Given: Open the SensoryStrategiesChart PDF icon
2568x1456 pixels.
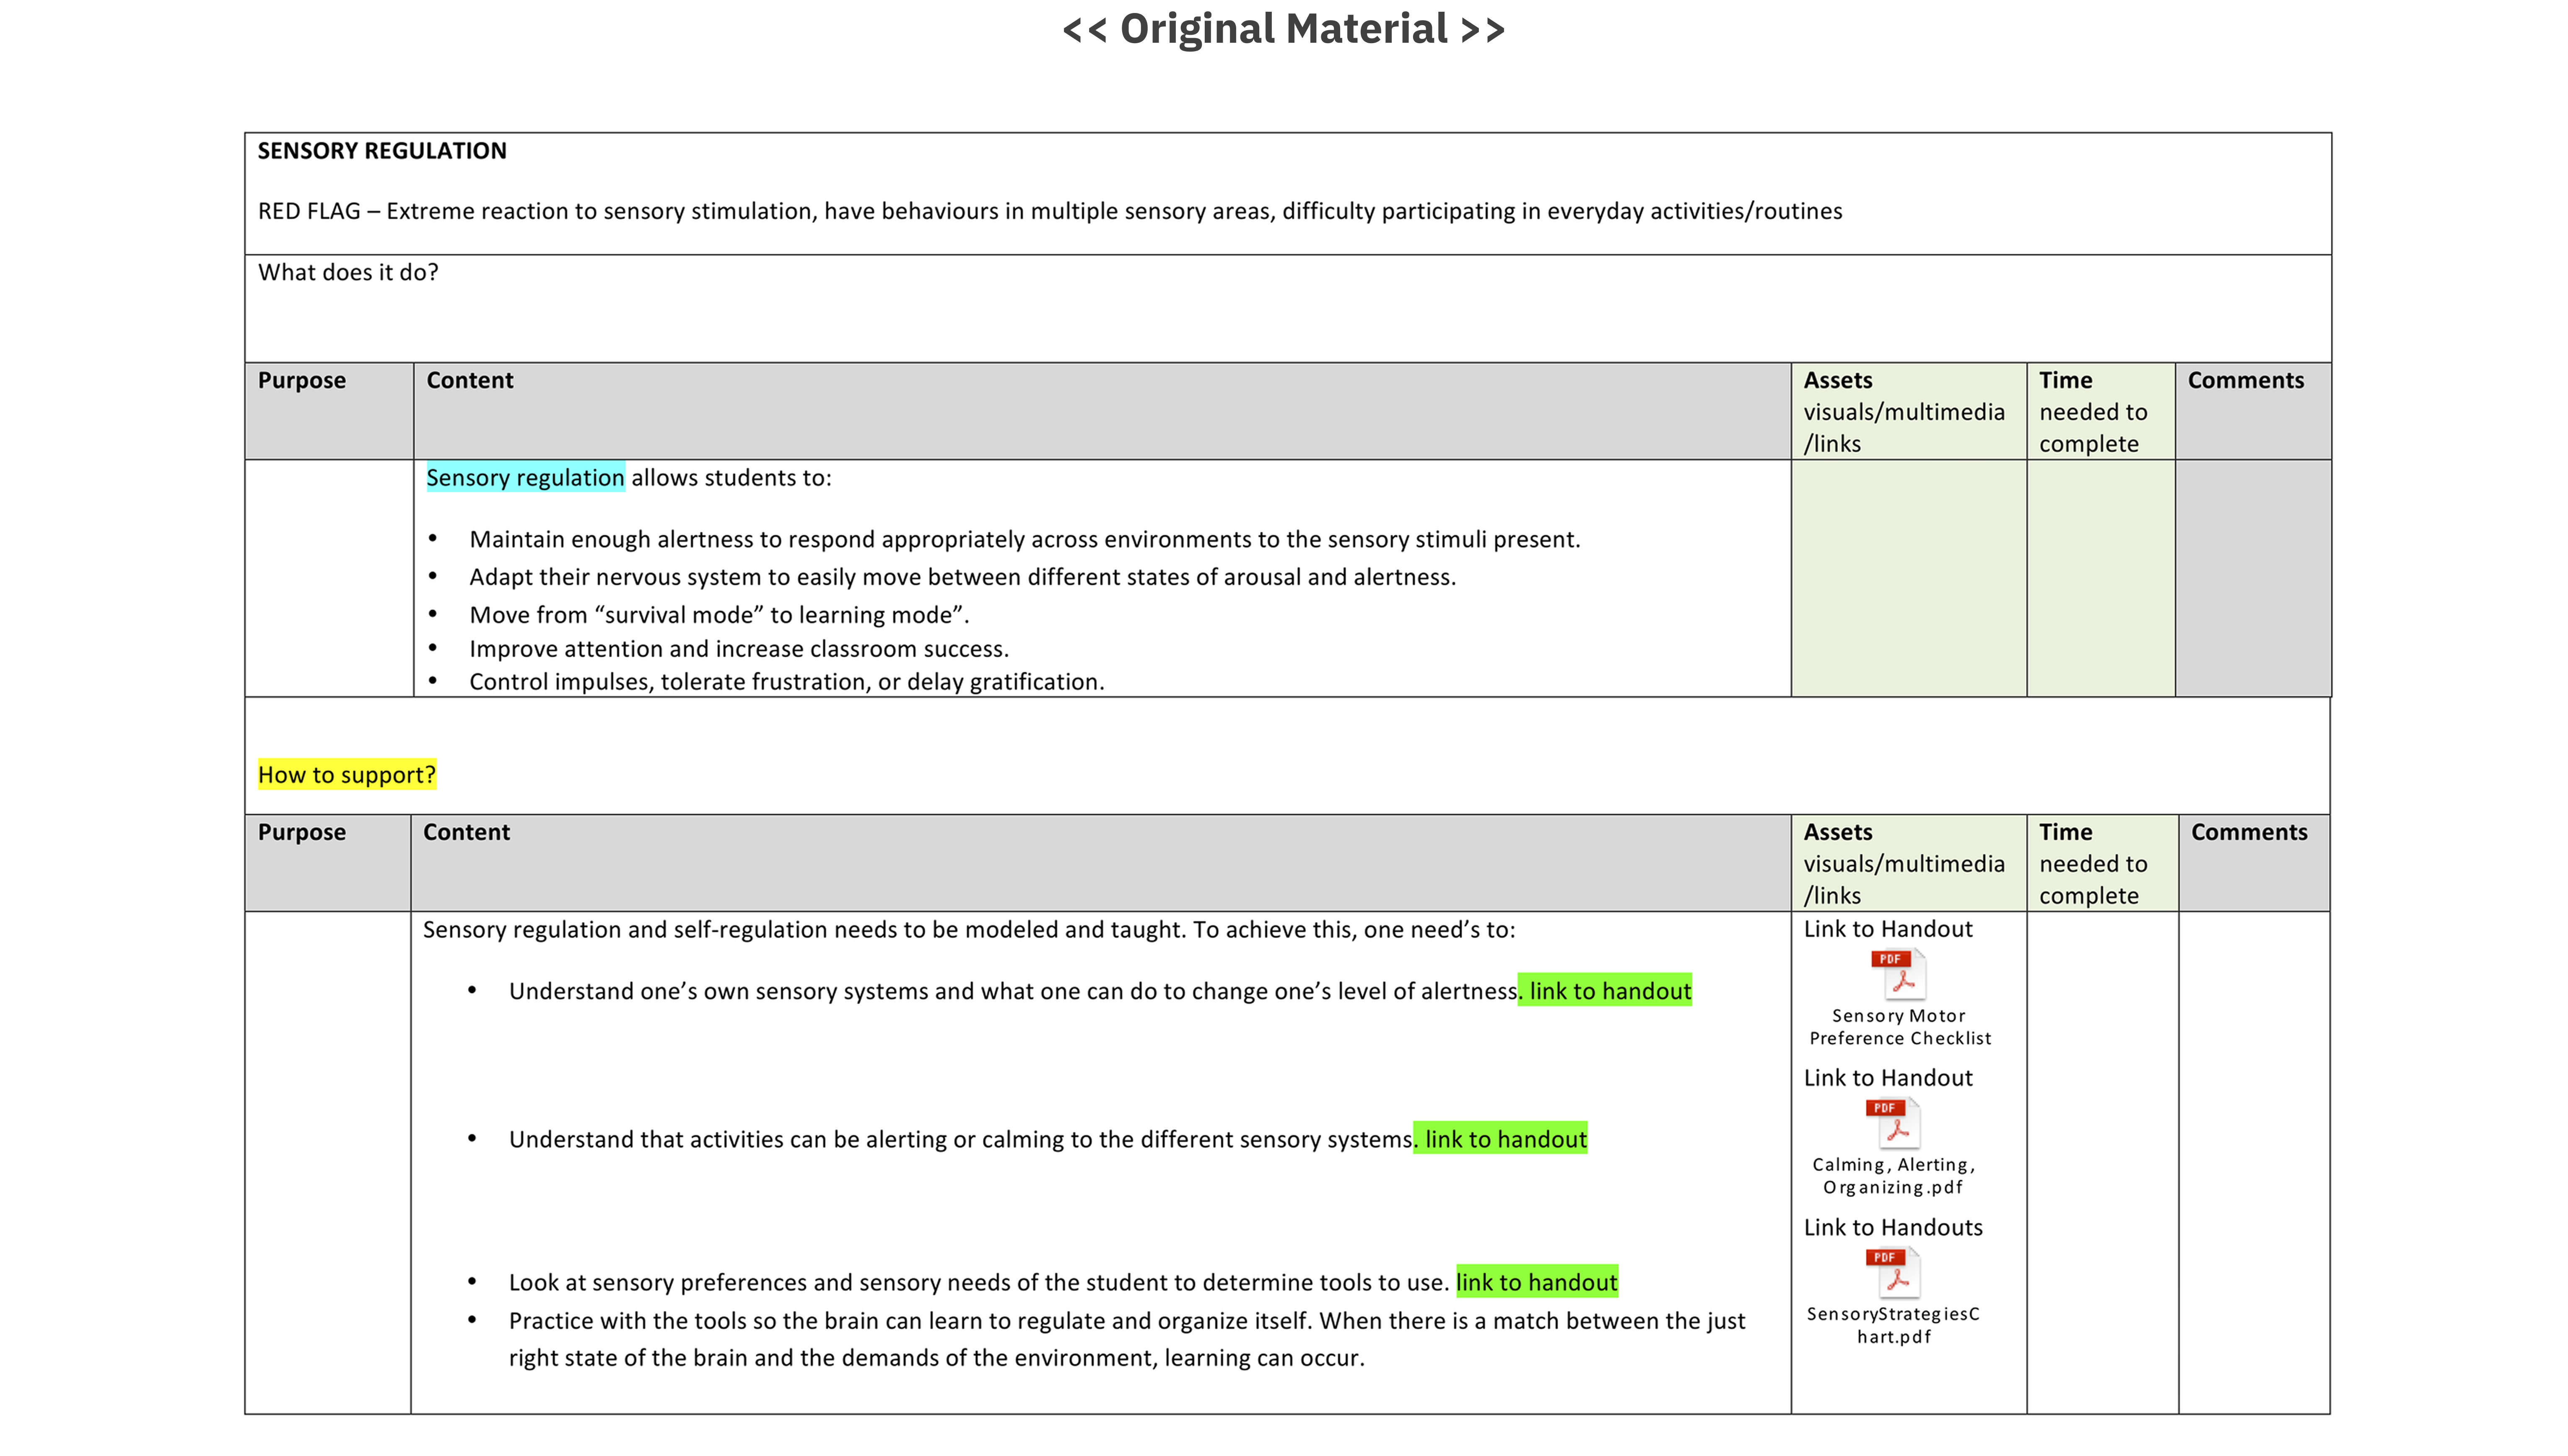Looking at the screenshot, I should point(1893,1273).
